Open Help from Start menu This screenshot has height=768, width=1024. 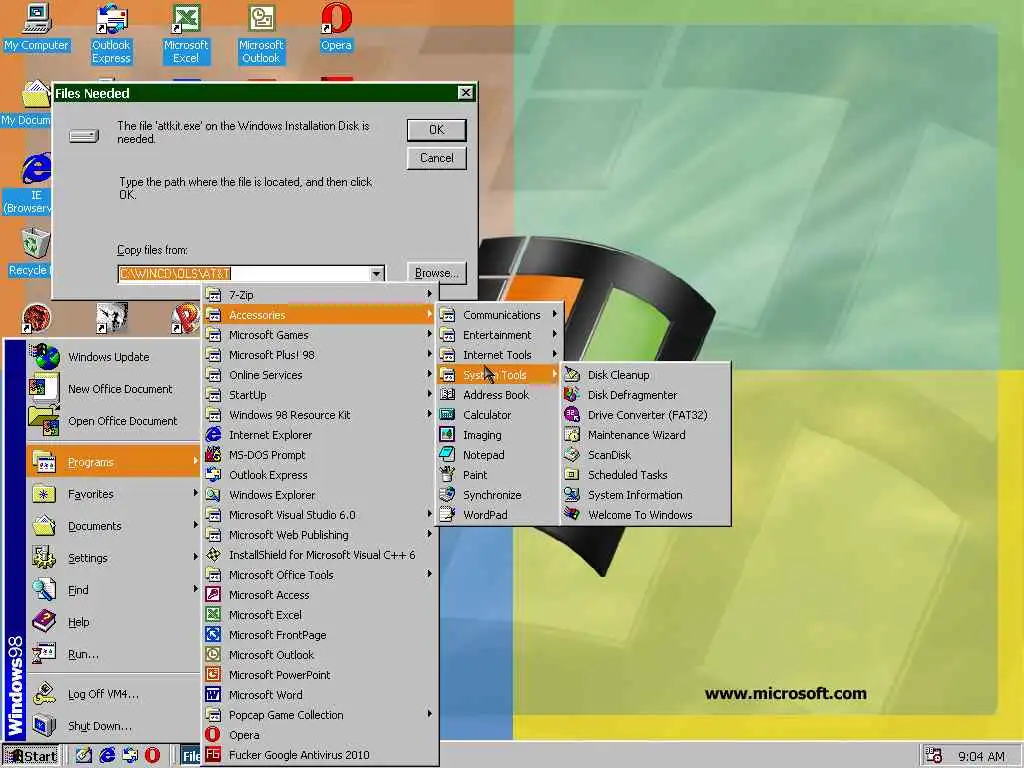(x=114, y=622)
